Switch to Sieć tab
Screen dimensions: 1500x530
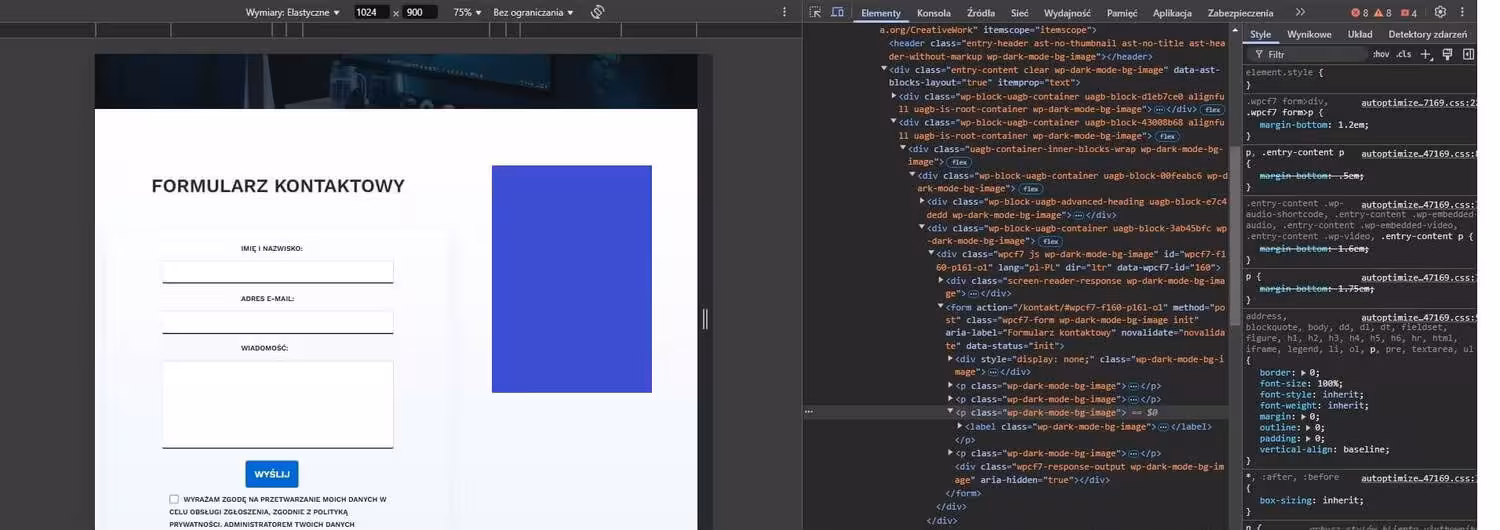click(1019, 13)
